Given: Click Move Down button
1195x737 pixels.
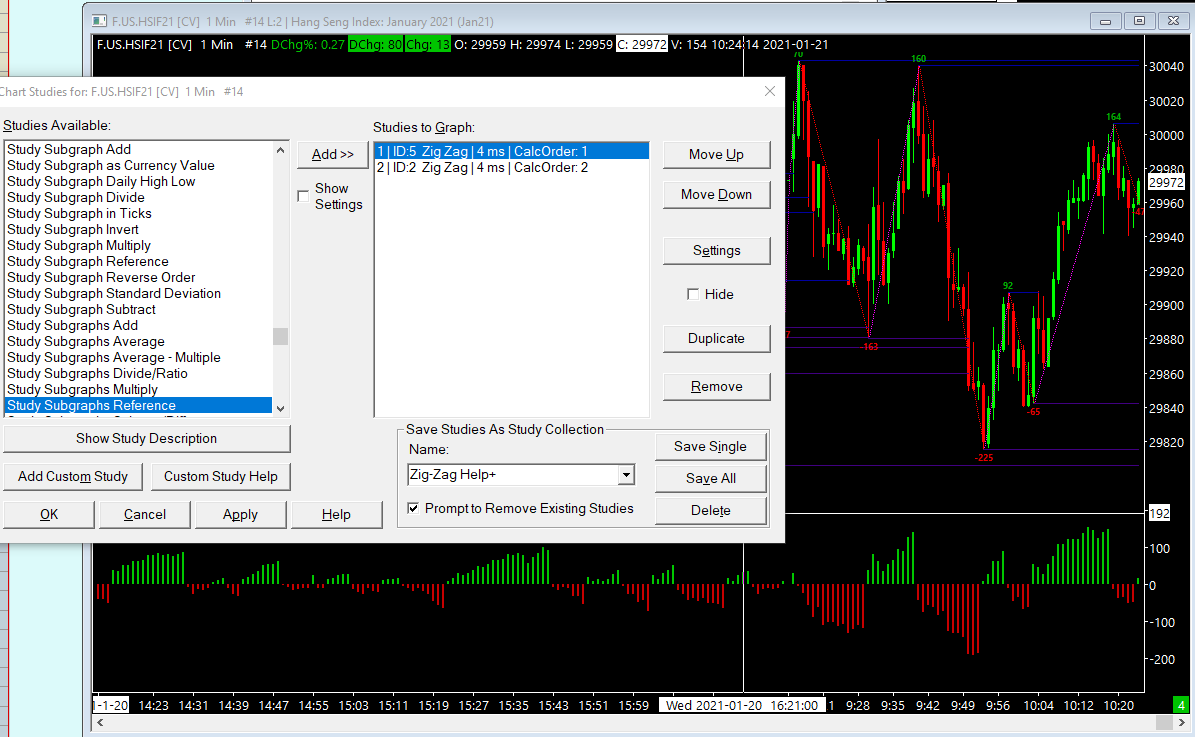Looking at the screenshot, I should tap(716, 194).
